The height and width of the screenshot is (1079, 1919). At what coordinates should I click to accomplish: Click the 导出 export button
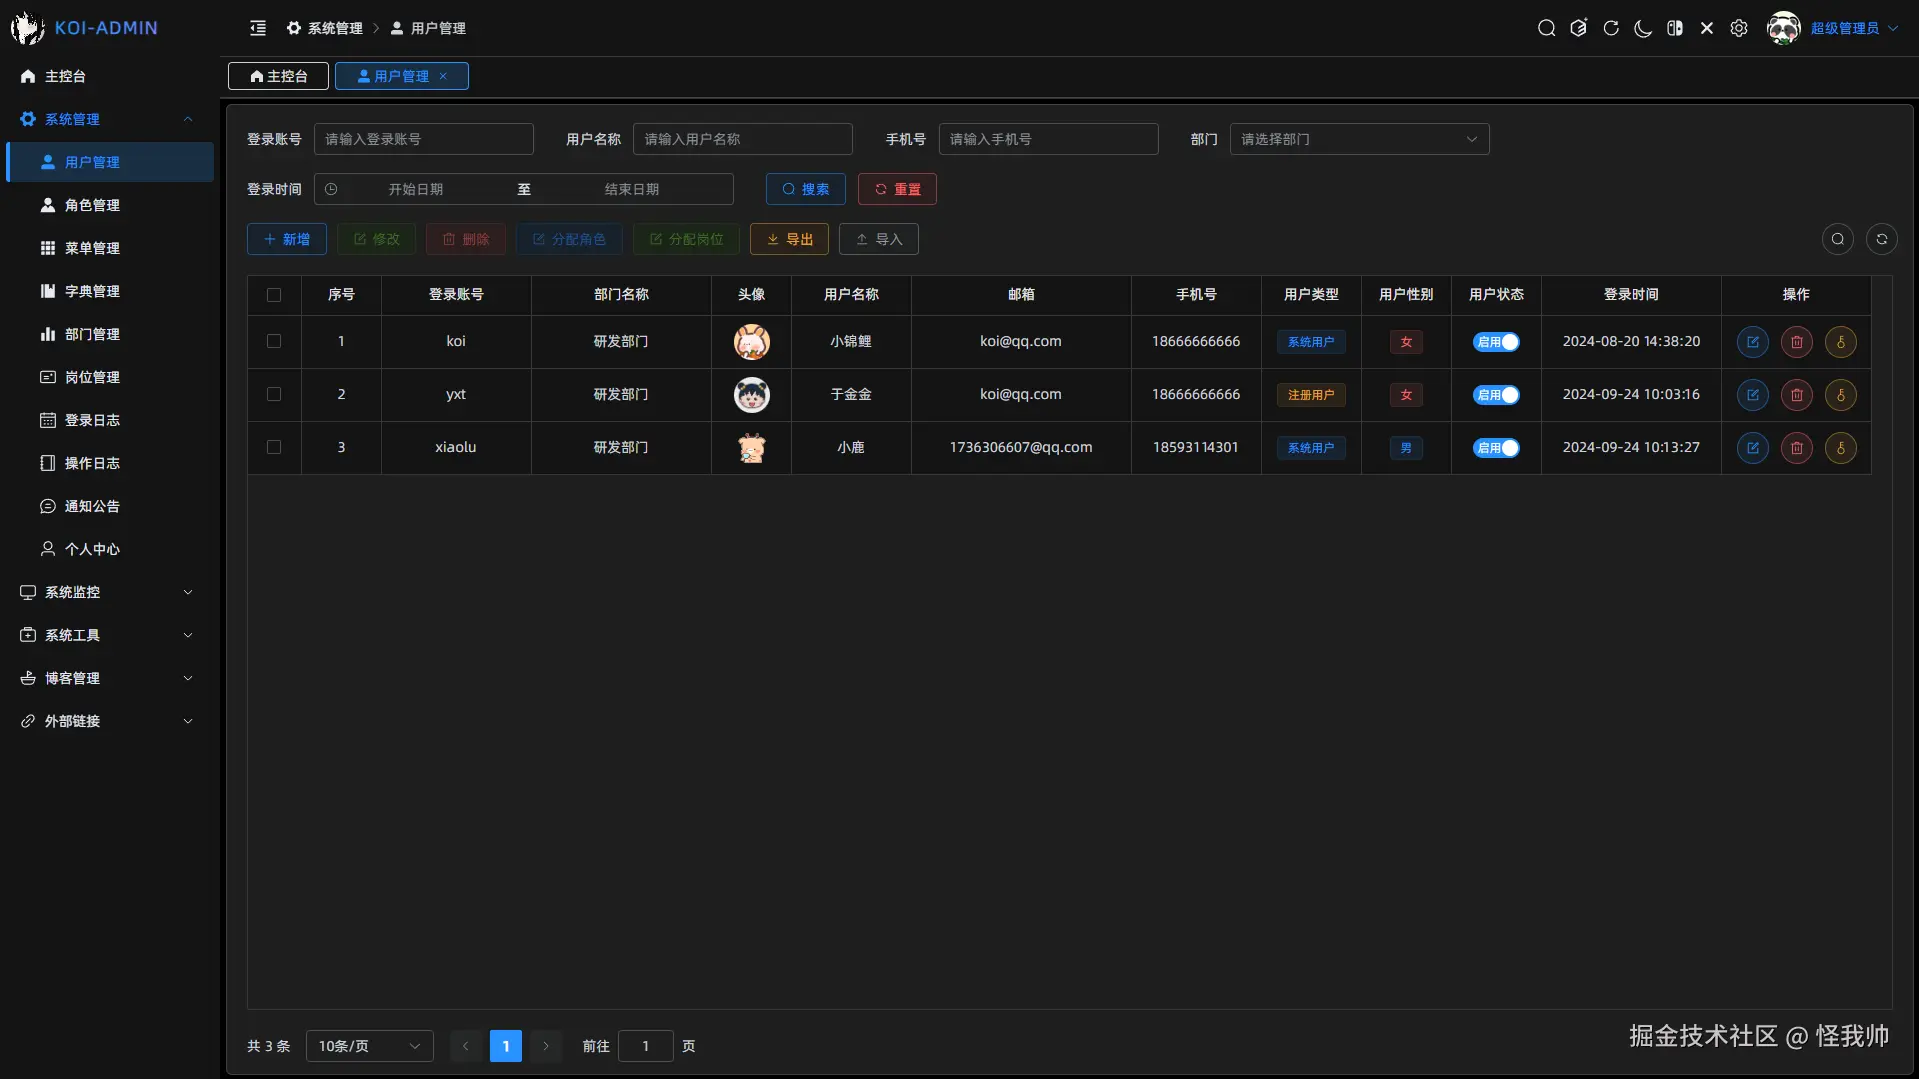tap(789, 239)
